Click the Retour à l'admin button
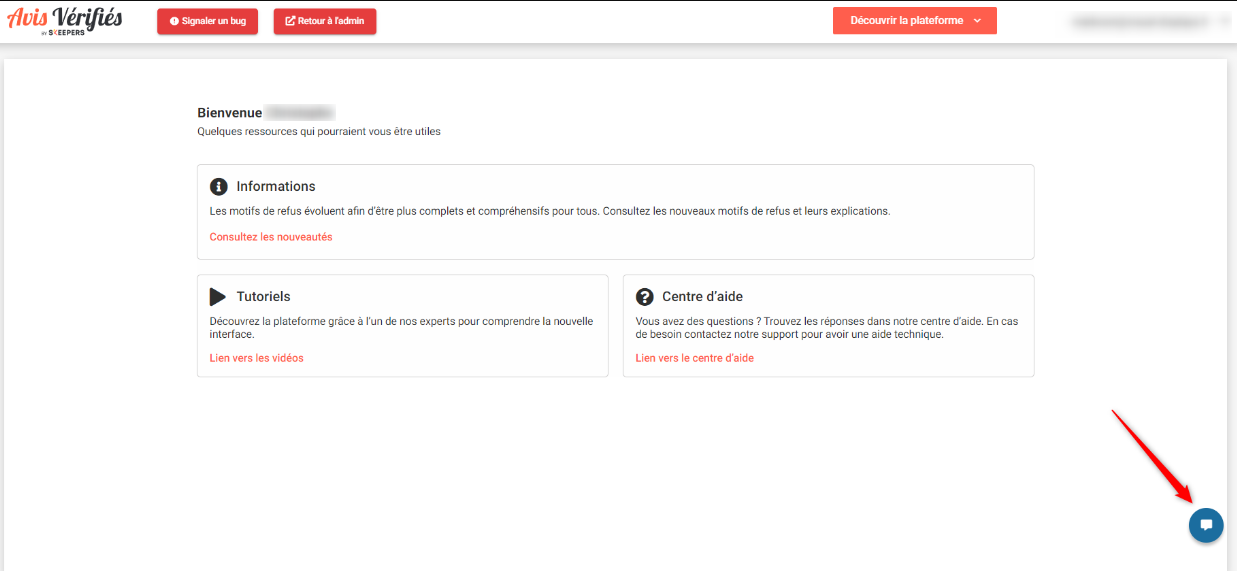 [x=325, y=21]
